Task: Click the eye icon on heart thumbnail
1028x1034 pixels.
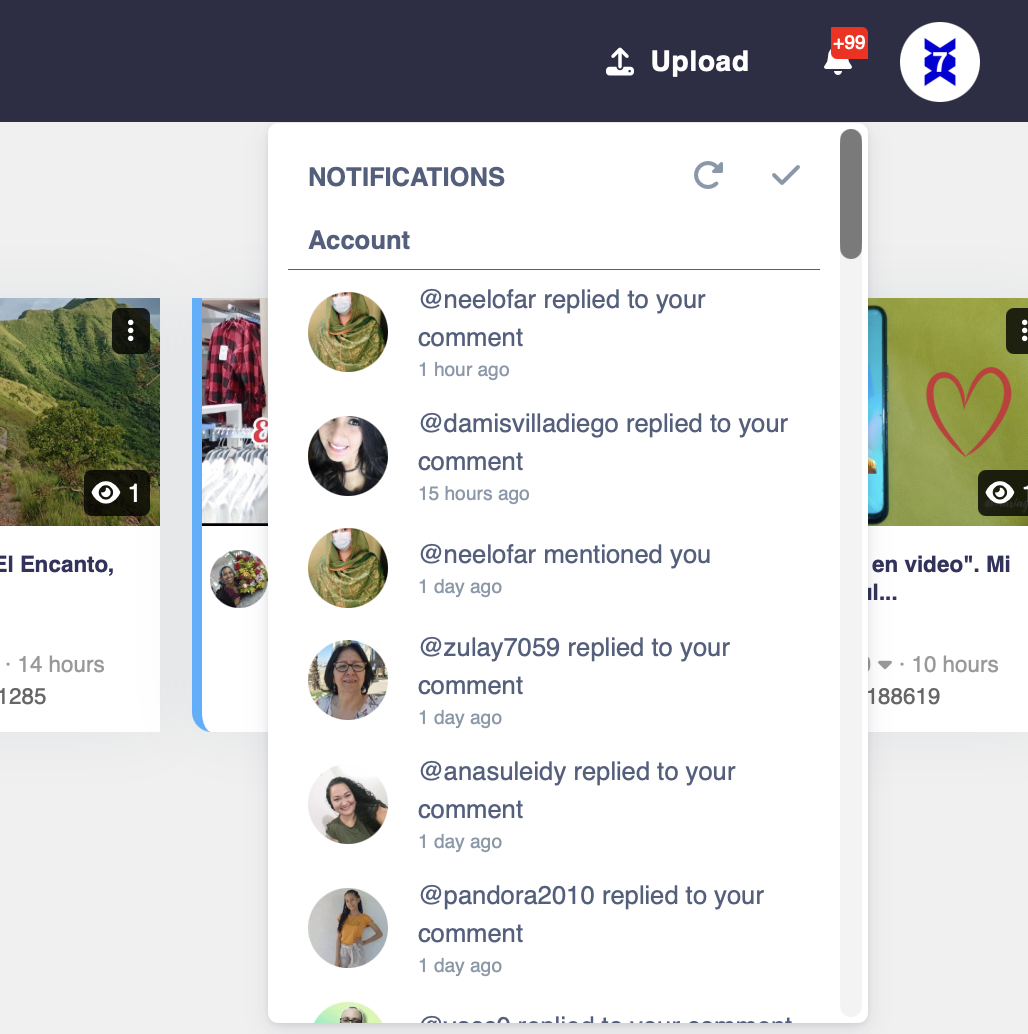Action: click(1000, 493)
